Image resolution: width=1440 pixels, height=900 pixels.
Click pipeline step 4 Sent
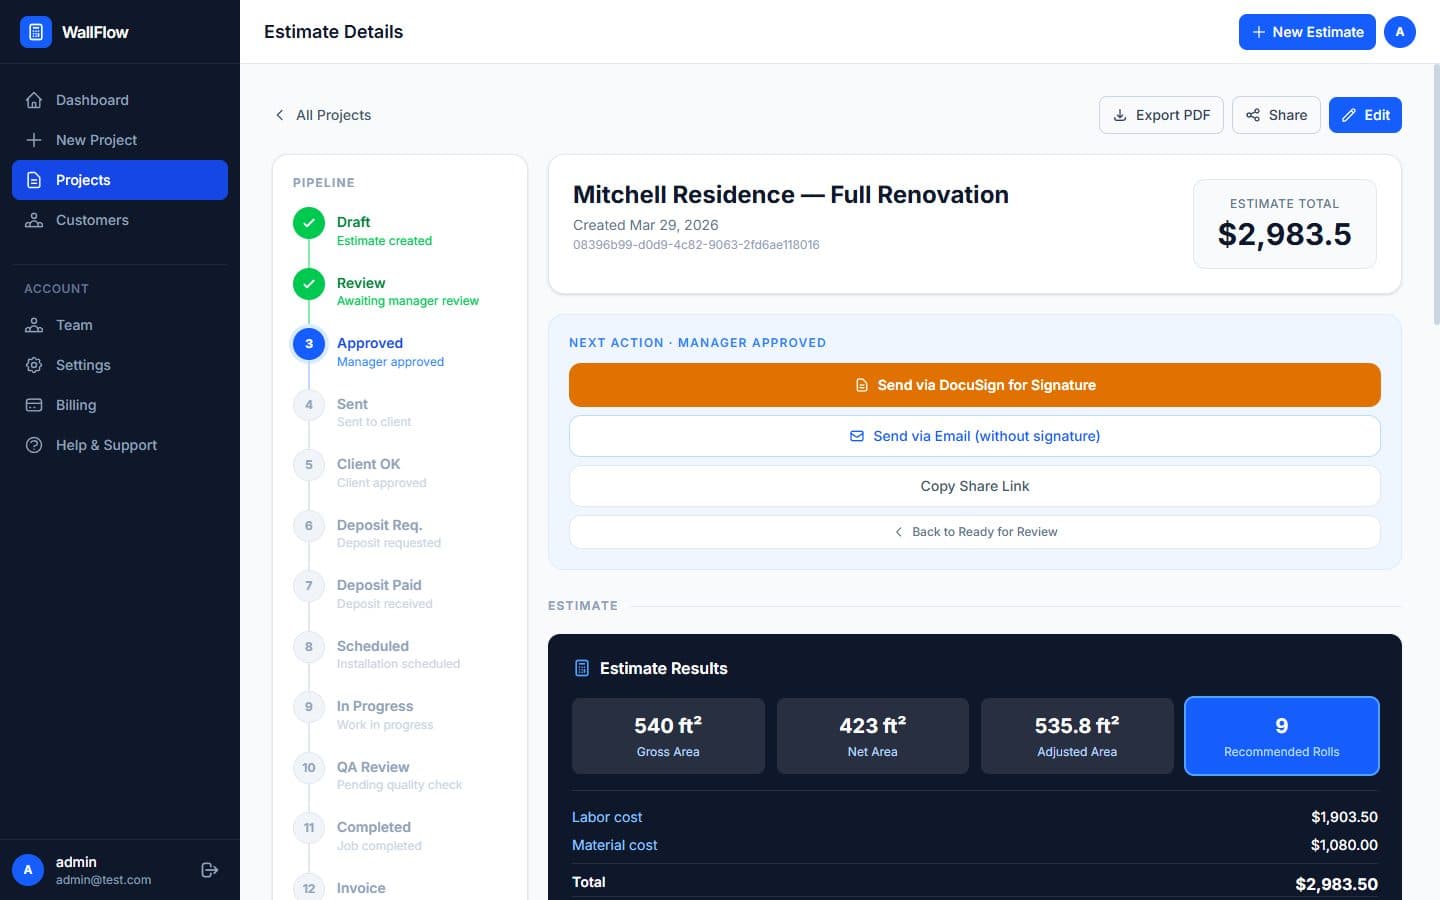[x=309, y=405]
